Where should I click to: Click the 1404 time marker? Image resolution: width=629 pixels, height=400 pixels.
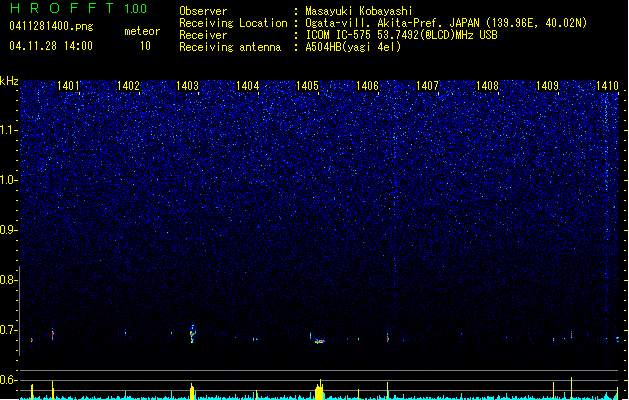tap(248, 86)
